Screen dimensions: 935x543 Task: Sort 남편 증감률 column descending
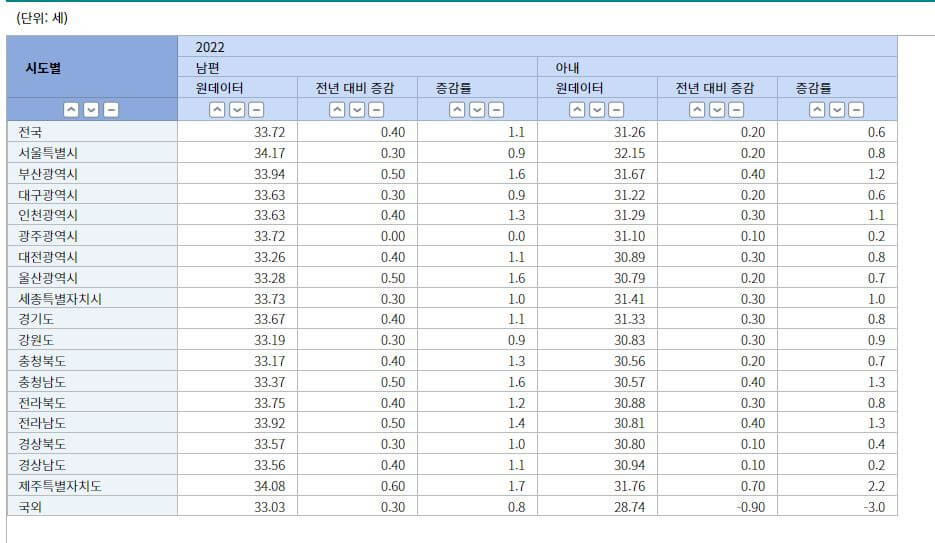pyautogui.click(x=476, y=110)
